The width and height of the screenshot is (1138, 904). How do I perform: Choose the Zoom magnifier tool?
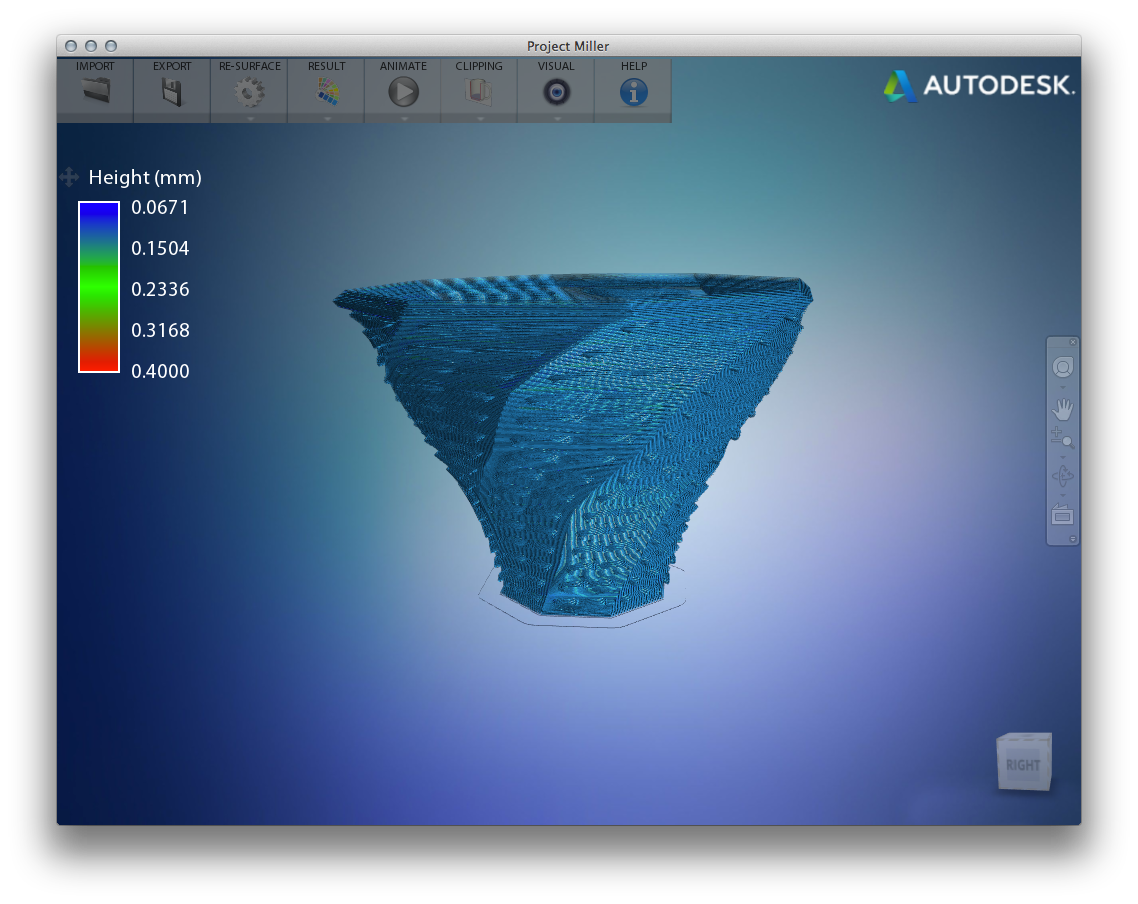(x=1062, y=437)
